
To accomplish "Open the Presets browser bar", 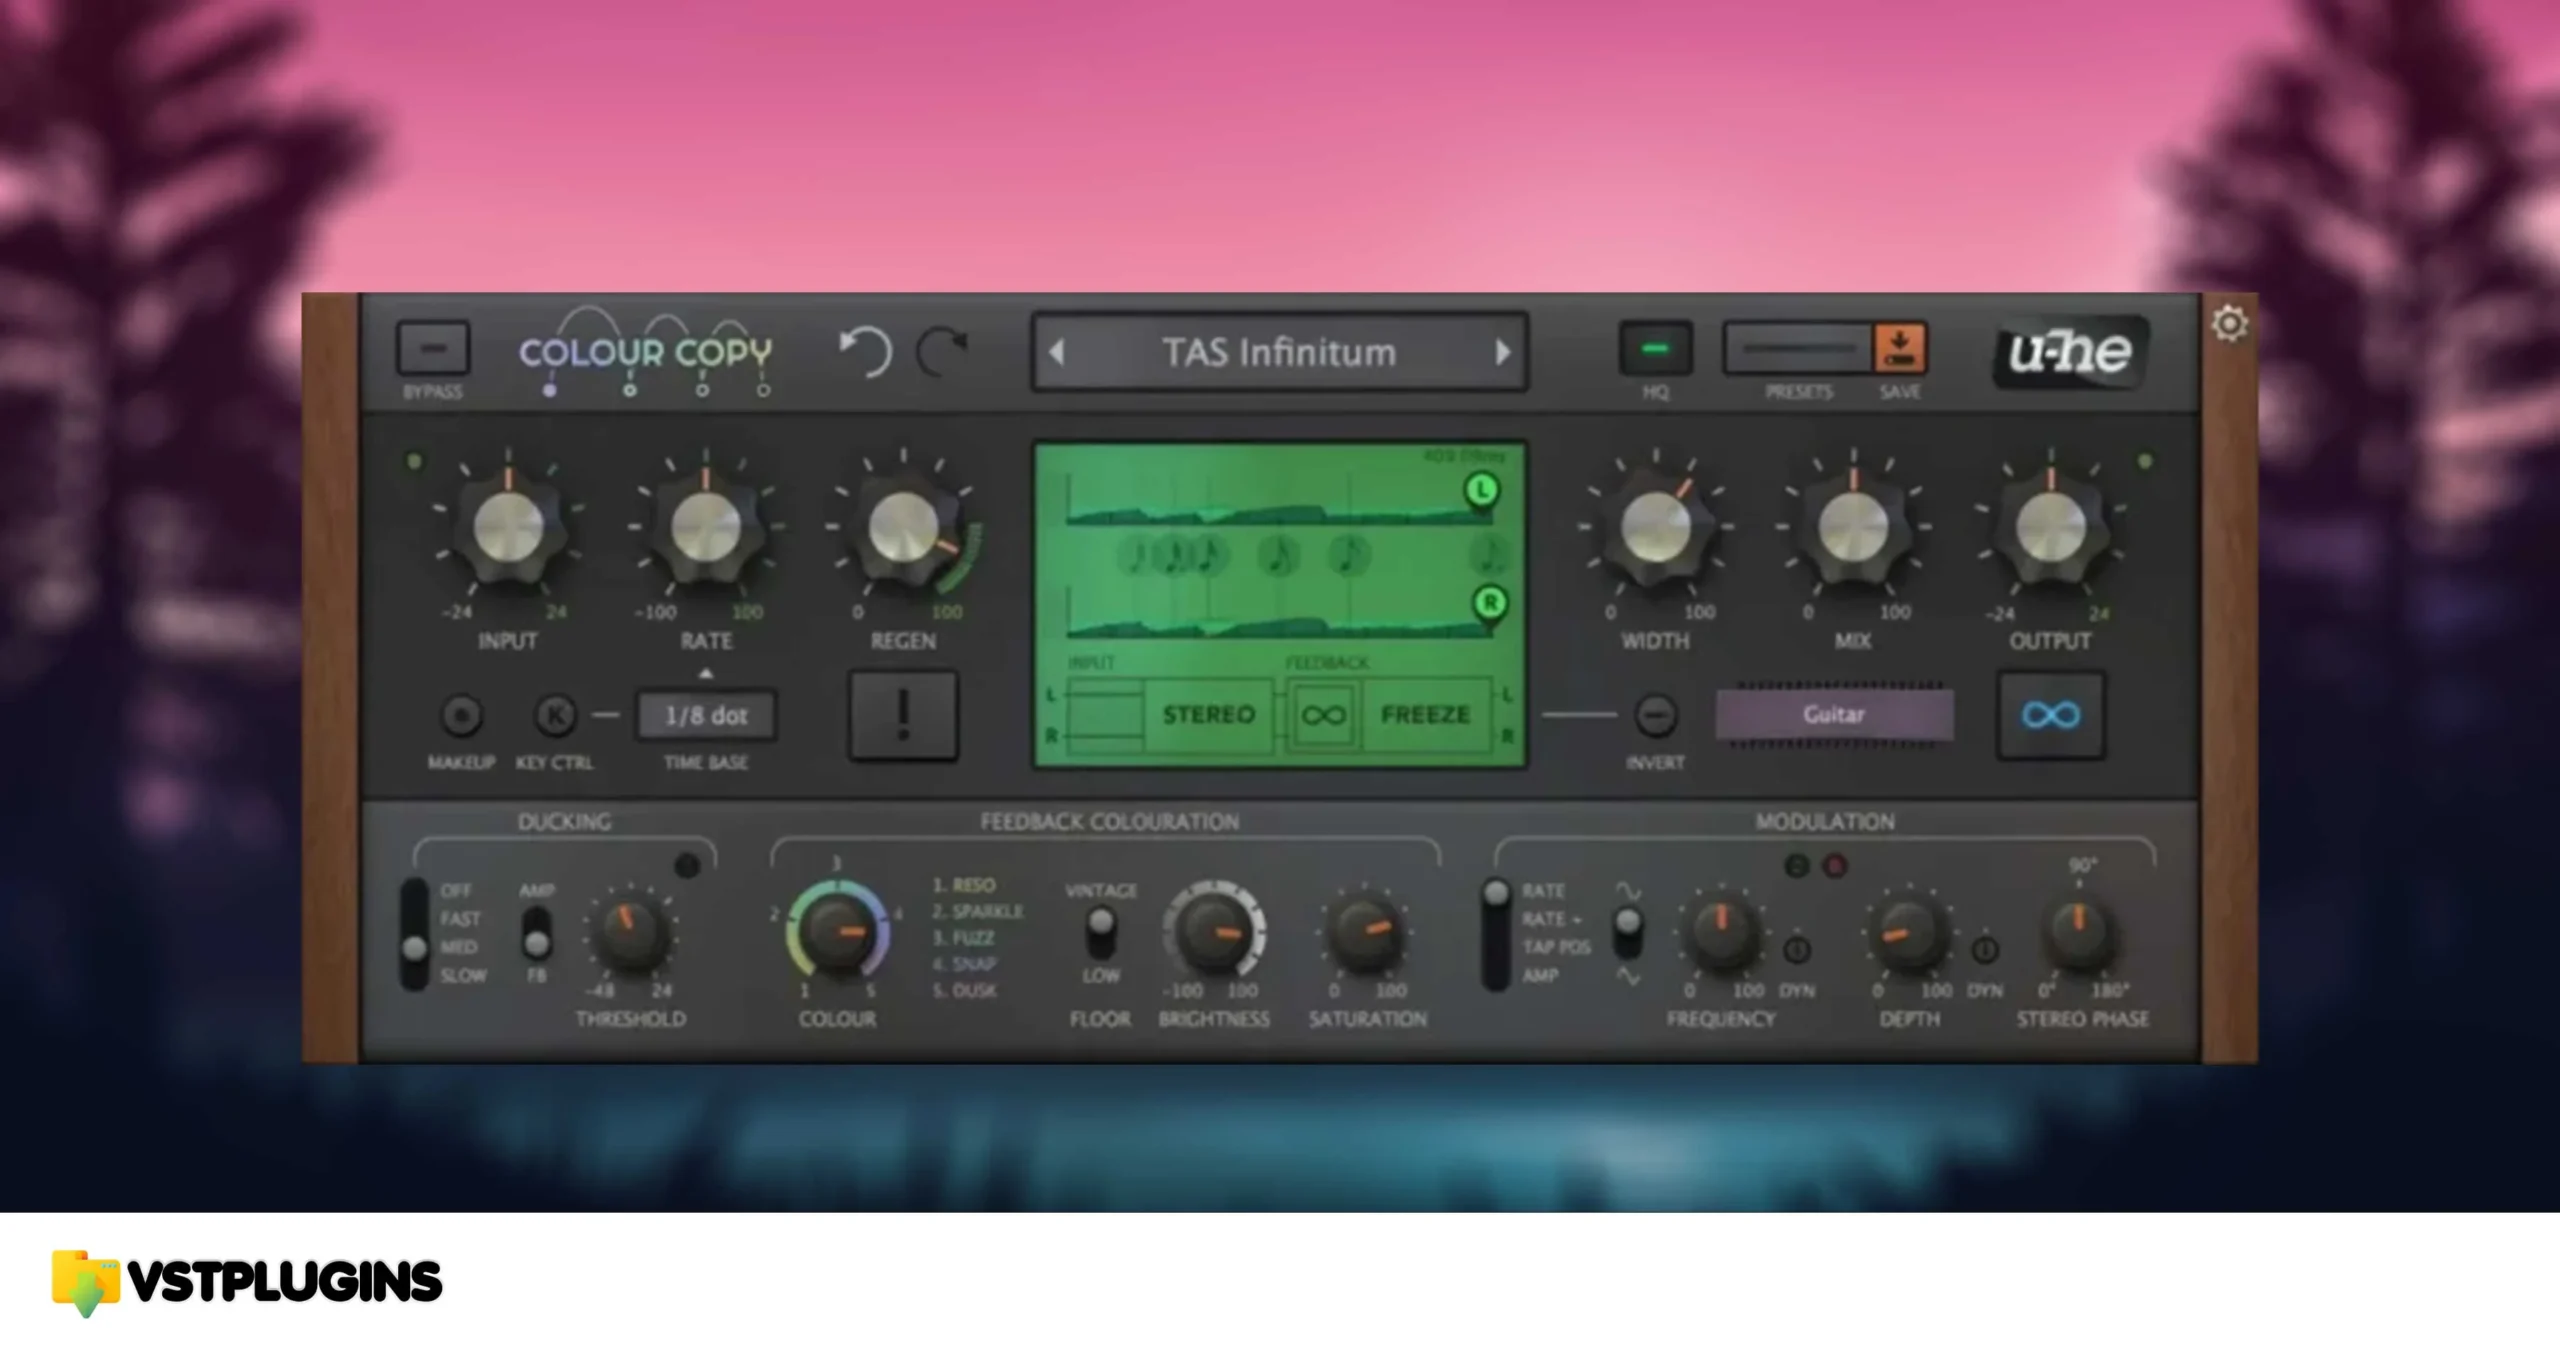I will coord(1798,349).
